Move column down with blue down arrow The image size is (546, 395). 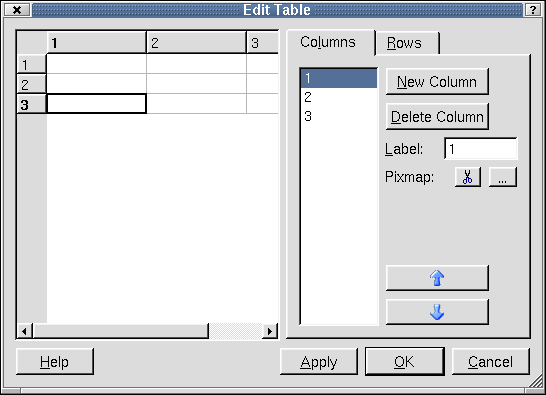tap(437, 312)
